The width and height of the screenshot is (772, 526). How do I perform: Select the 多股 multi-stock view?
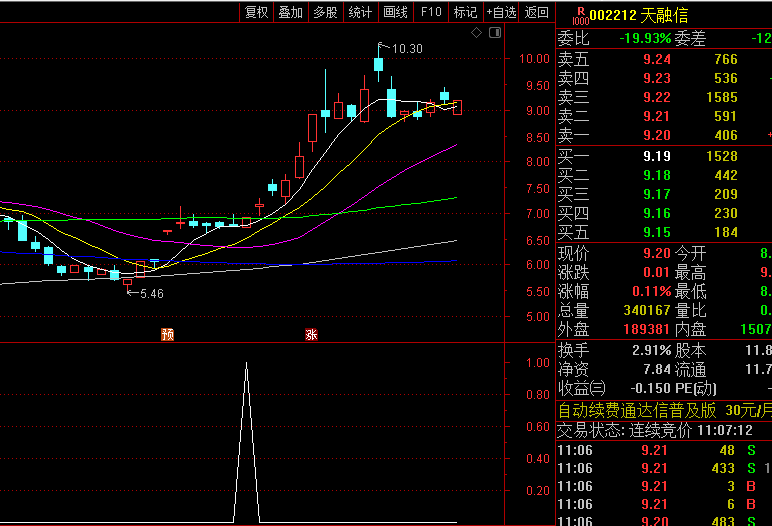(325, 12)
